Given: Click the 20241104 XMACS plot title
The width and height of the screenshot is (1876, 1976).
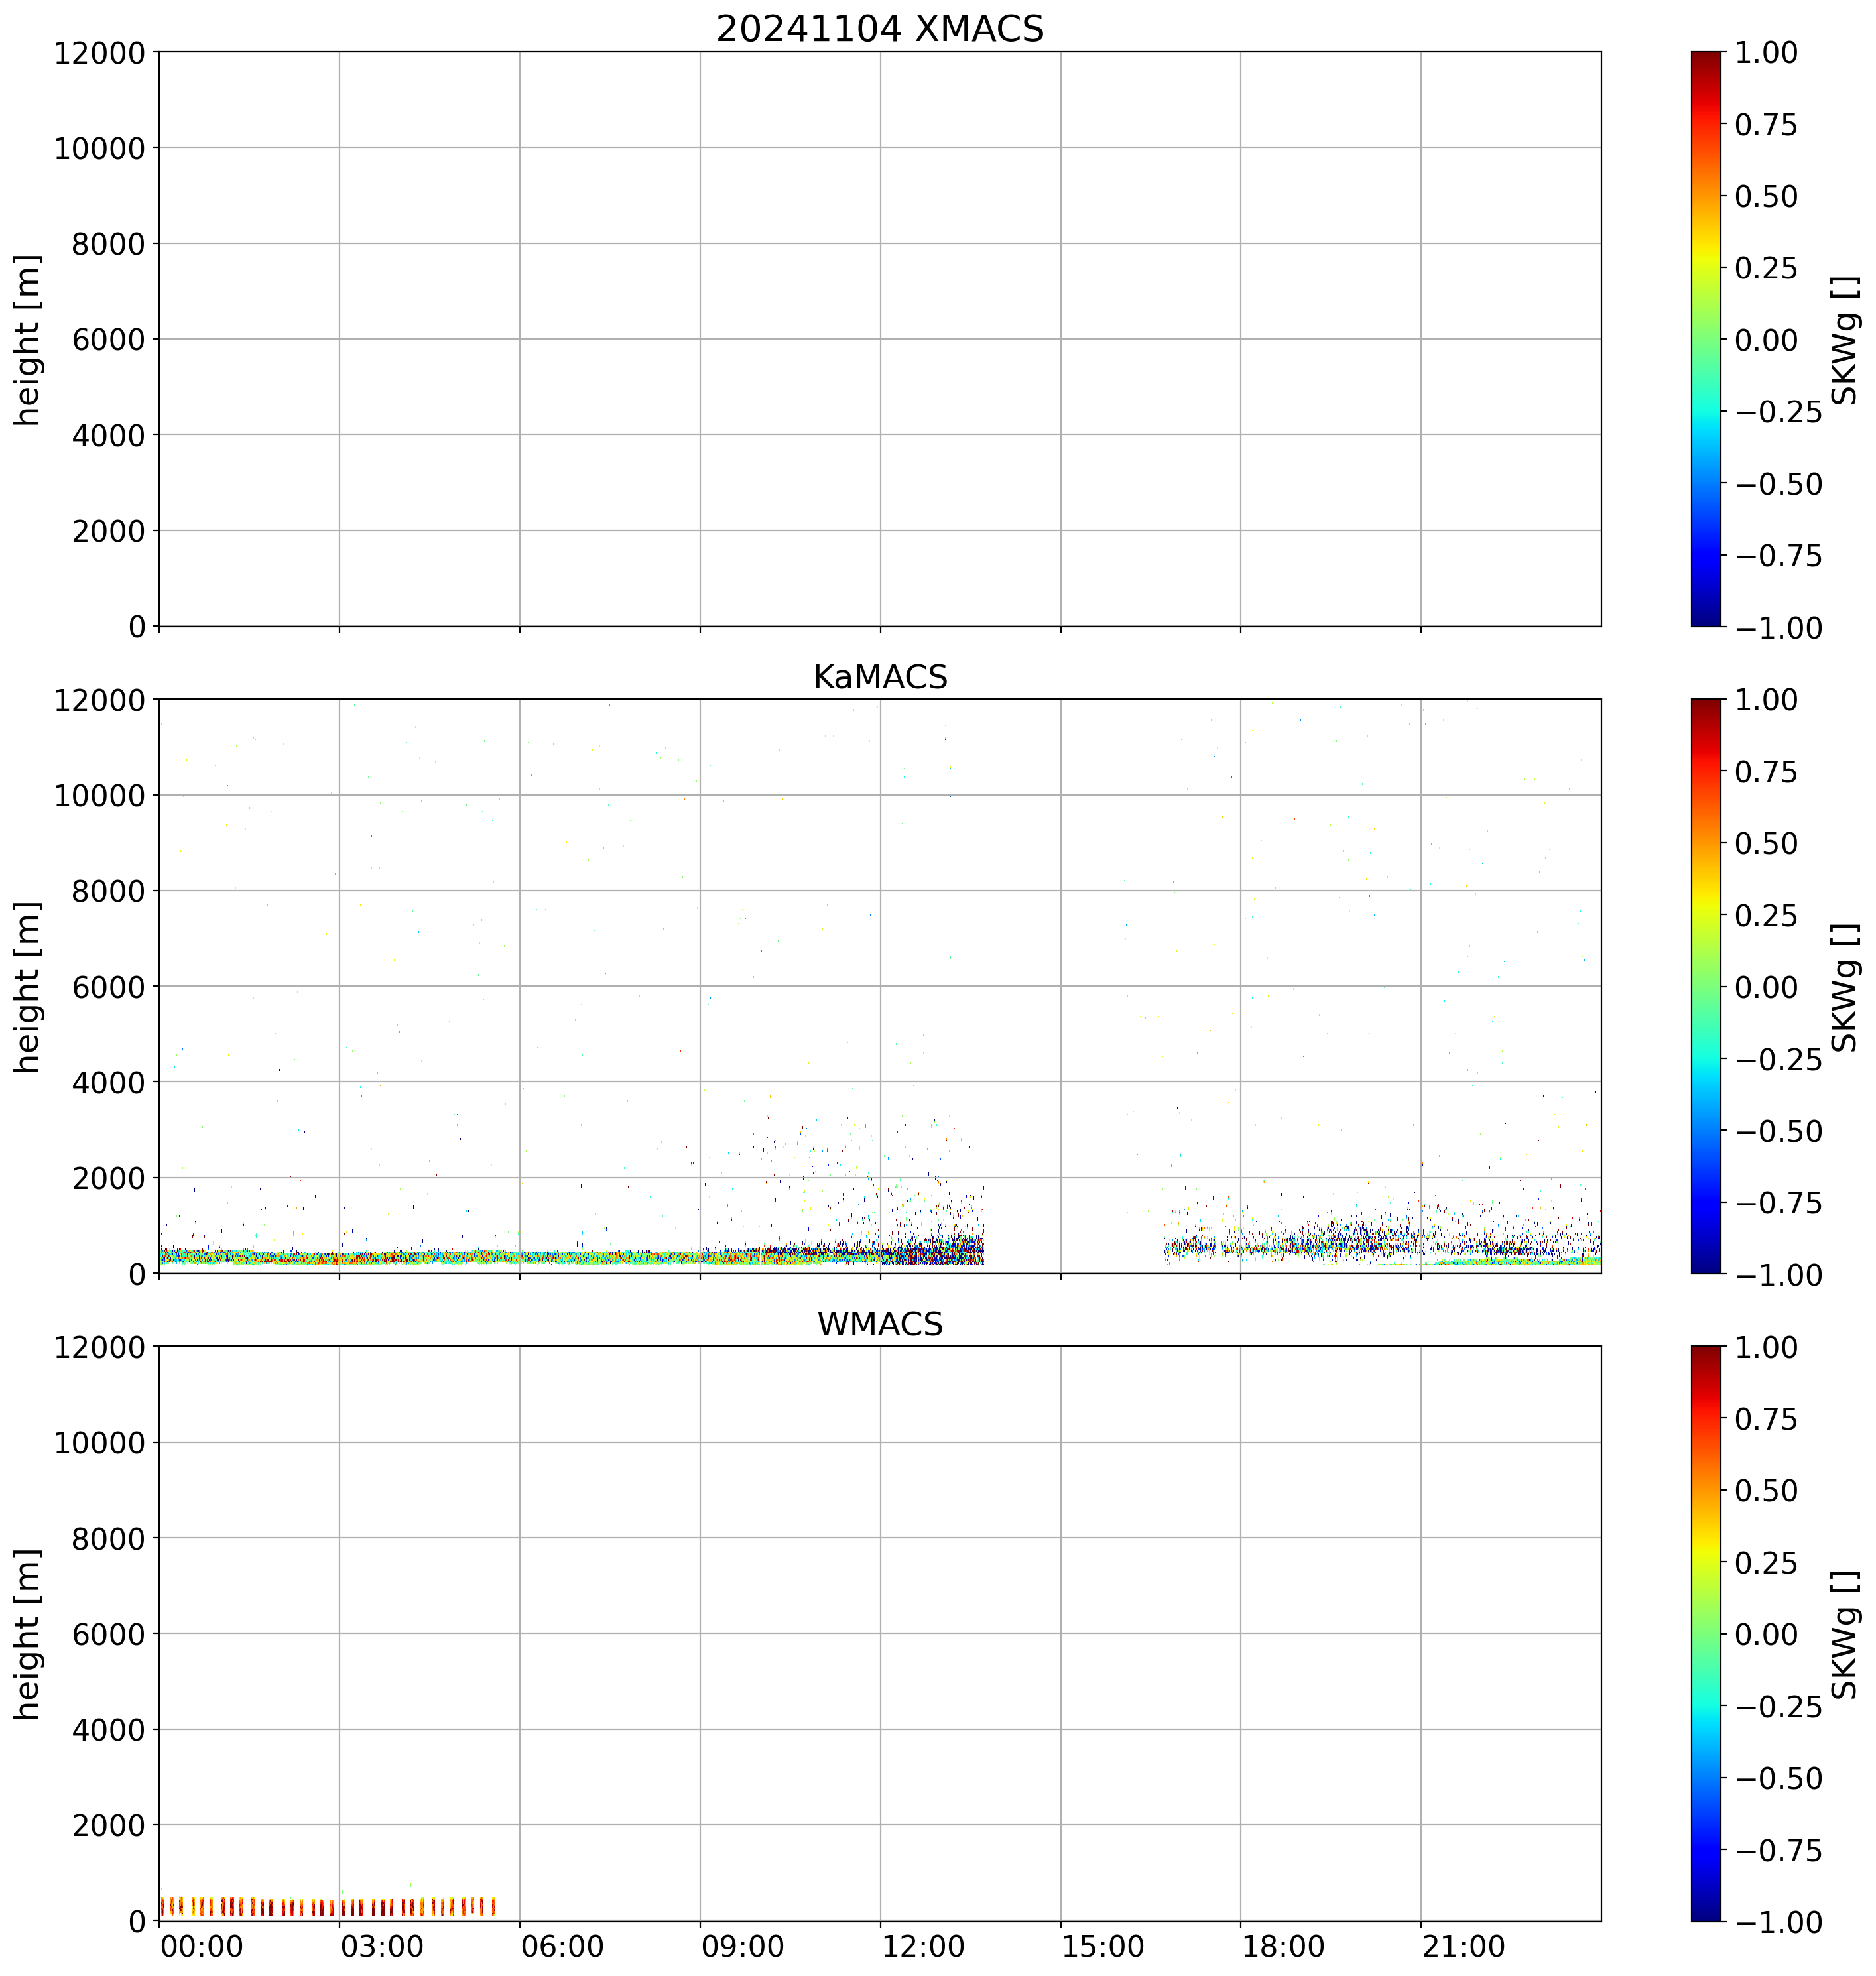Looking at the screenshot, I should click(x=879, y=29).
